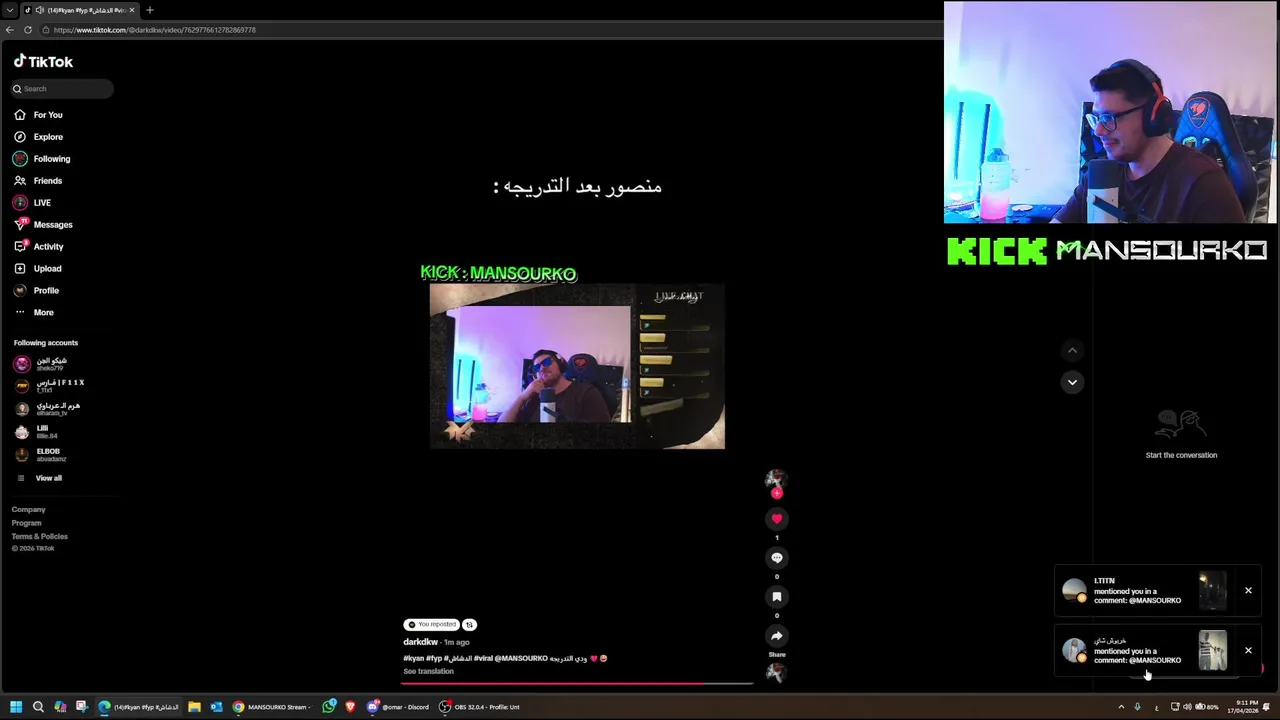
Task: Go to Profile in the sidebar
Action: (46, 291)
